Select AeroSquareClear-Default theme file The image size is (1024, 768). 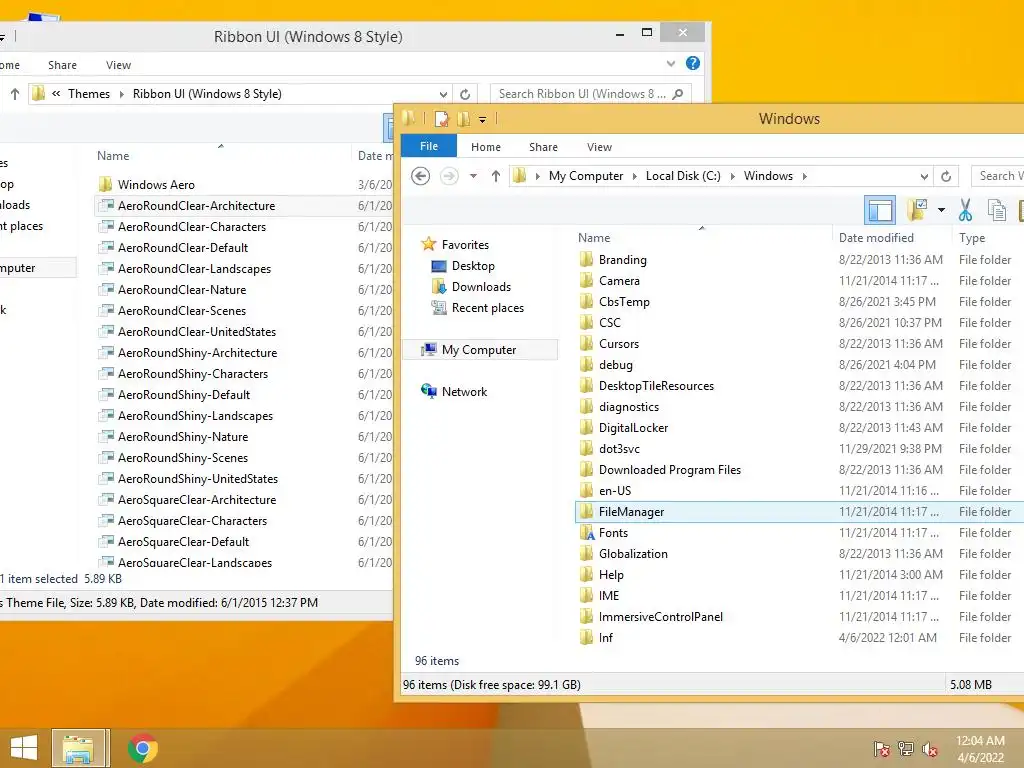[x=184, y=542]
